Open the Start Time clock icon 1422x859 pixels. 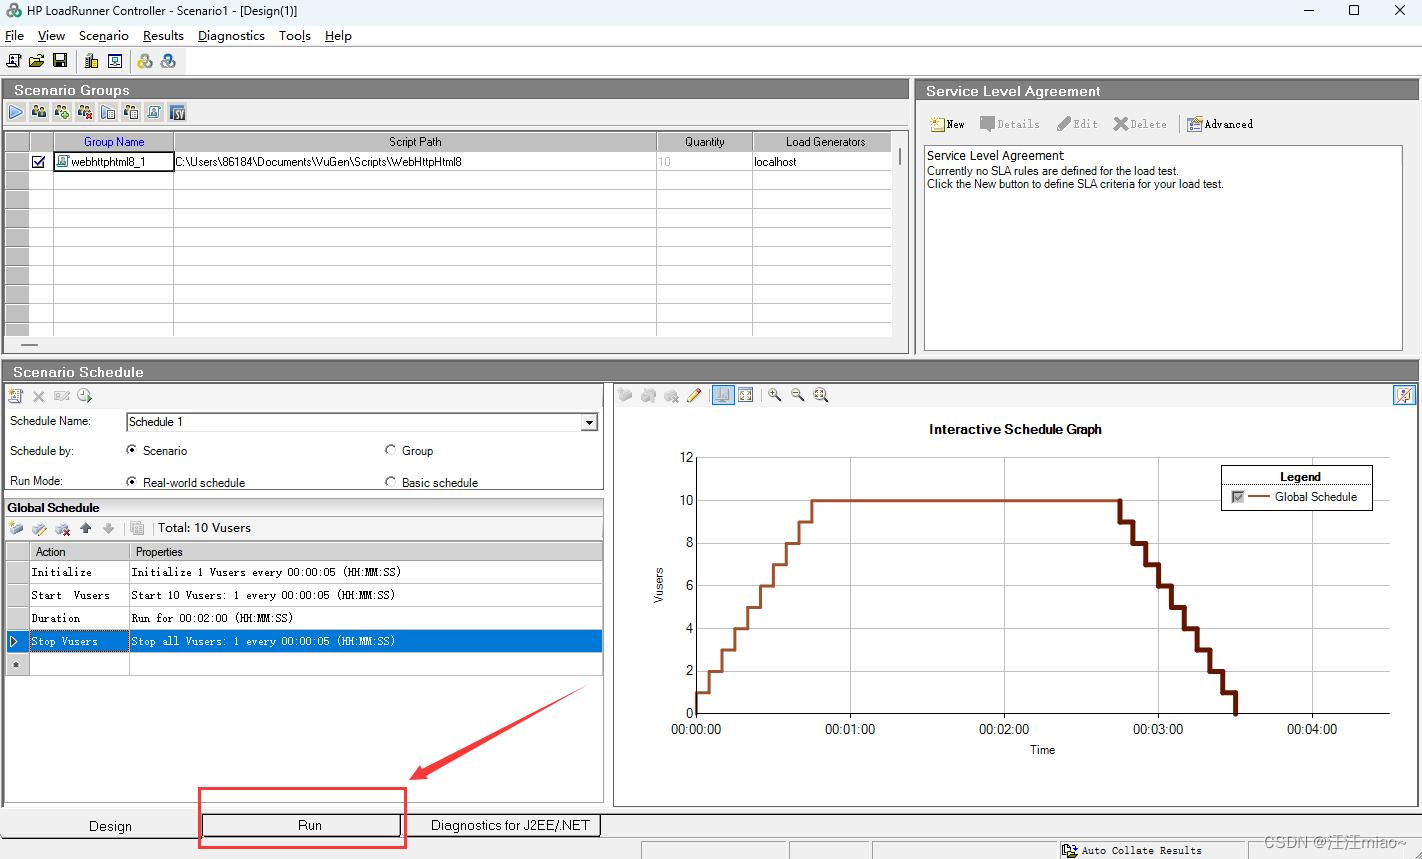point(84,396)
